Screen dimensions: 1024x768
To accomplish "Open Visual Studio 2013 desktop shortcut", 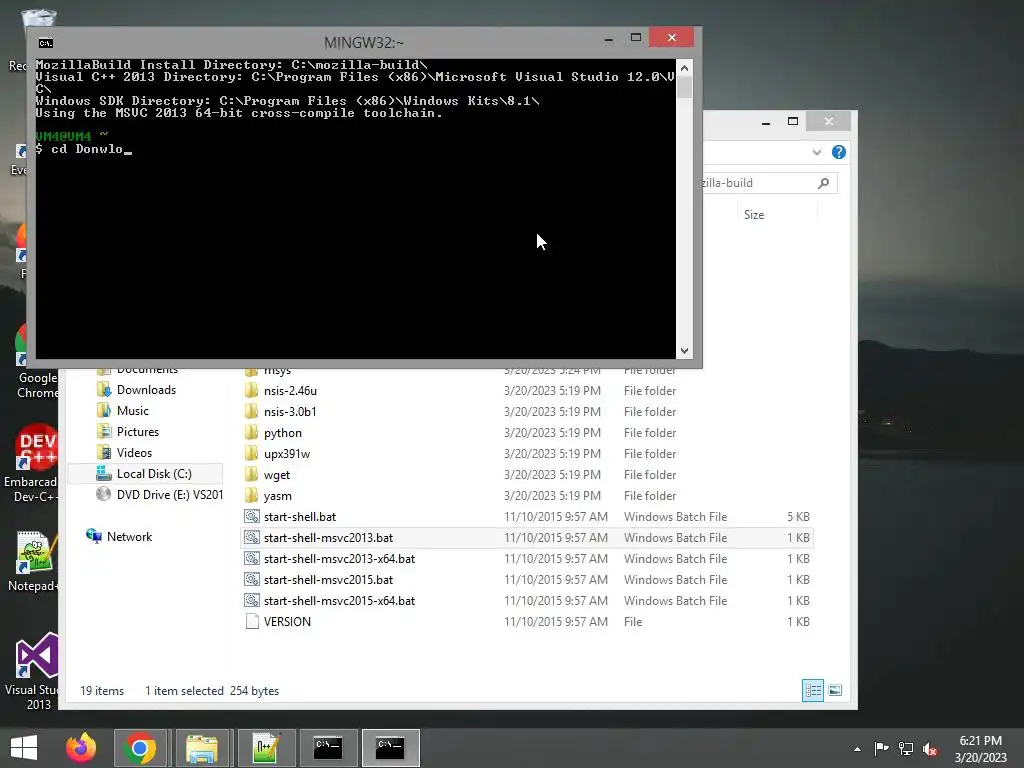I will click(x=37, y=671).
